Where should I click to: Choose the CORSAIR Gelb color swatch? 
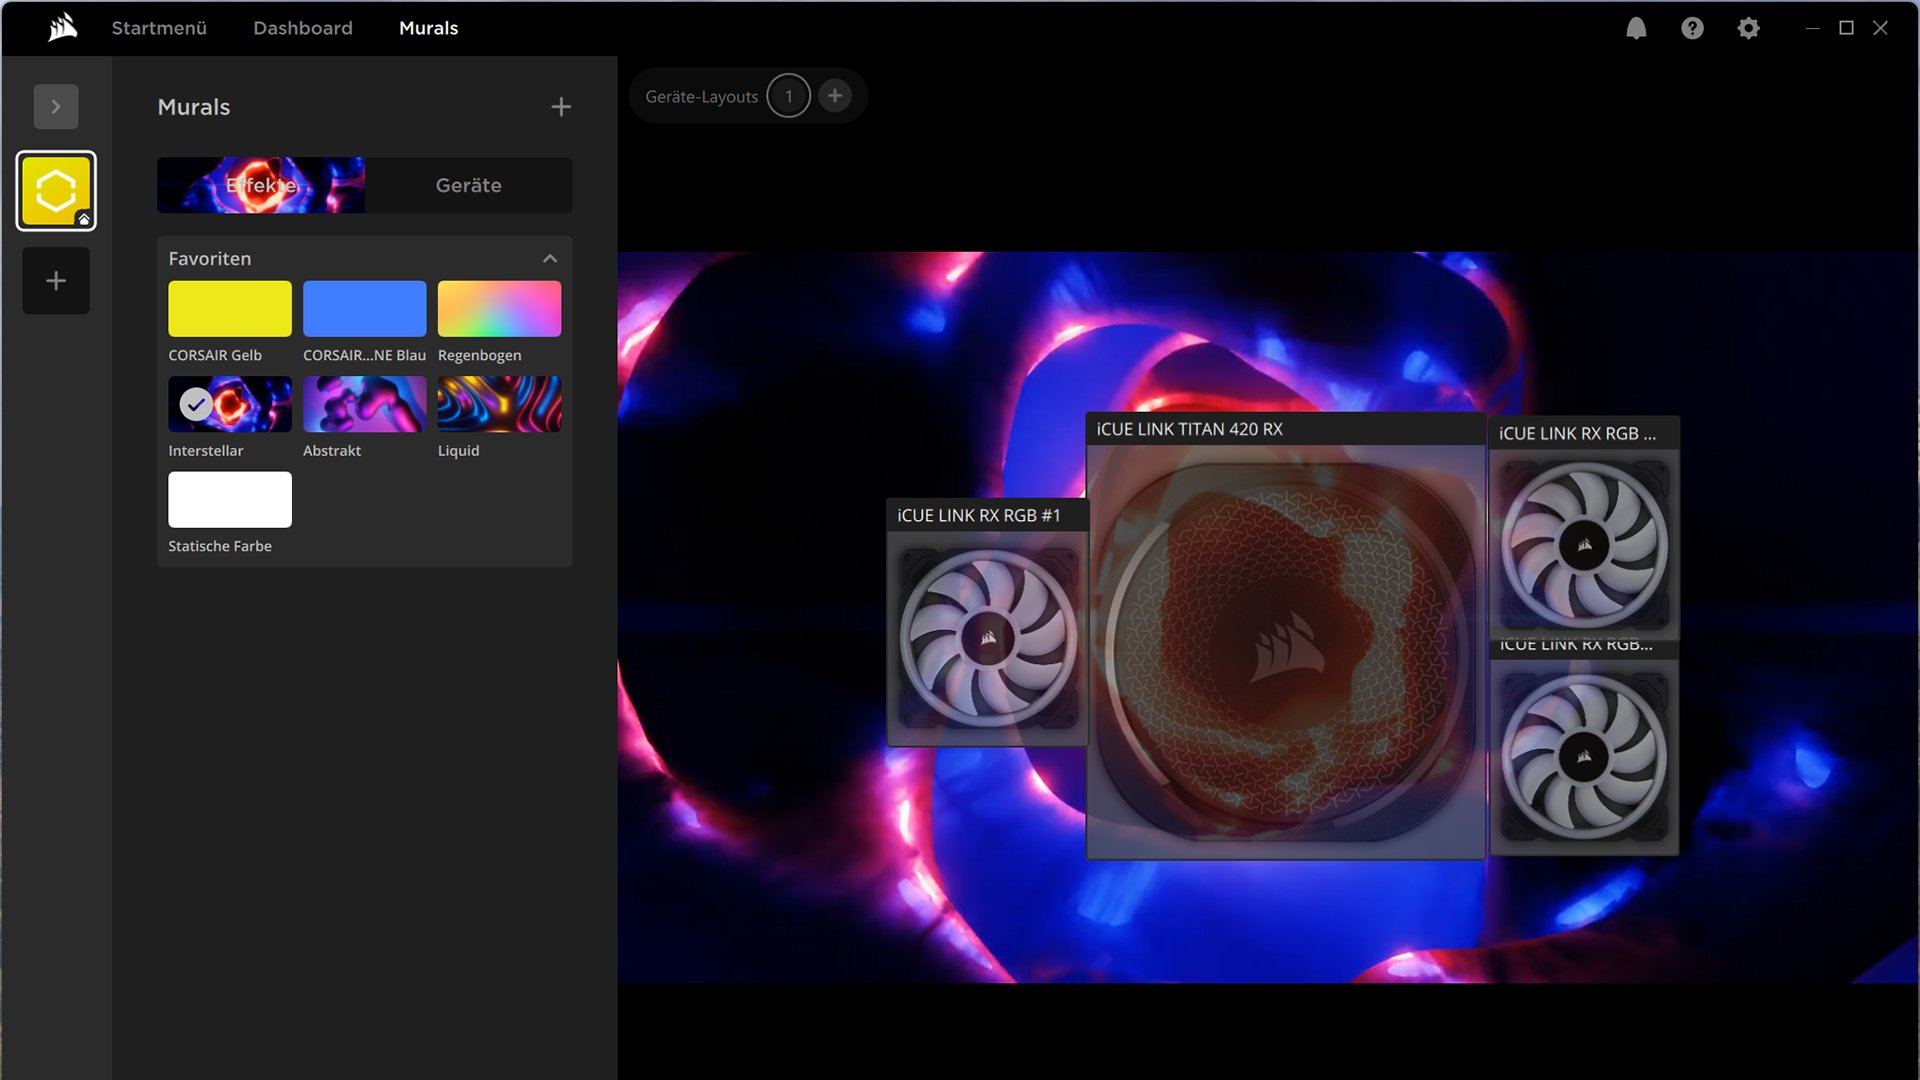coord(230,308)
